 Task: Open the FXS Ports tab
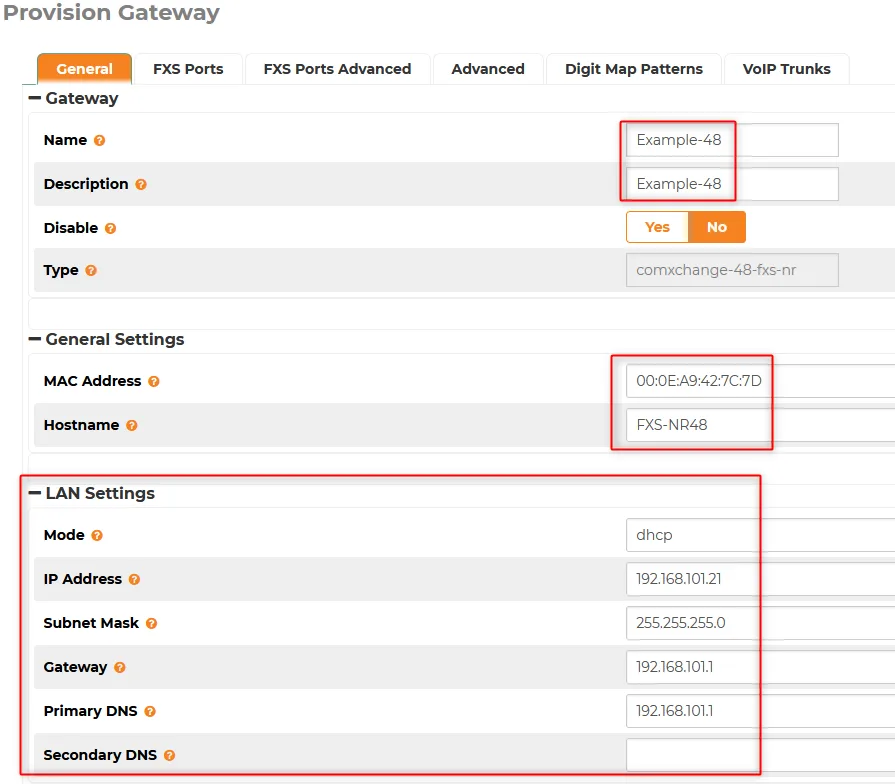pos(188,68)
